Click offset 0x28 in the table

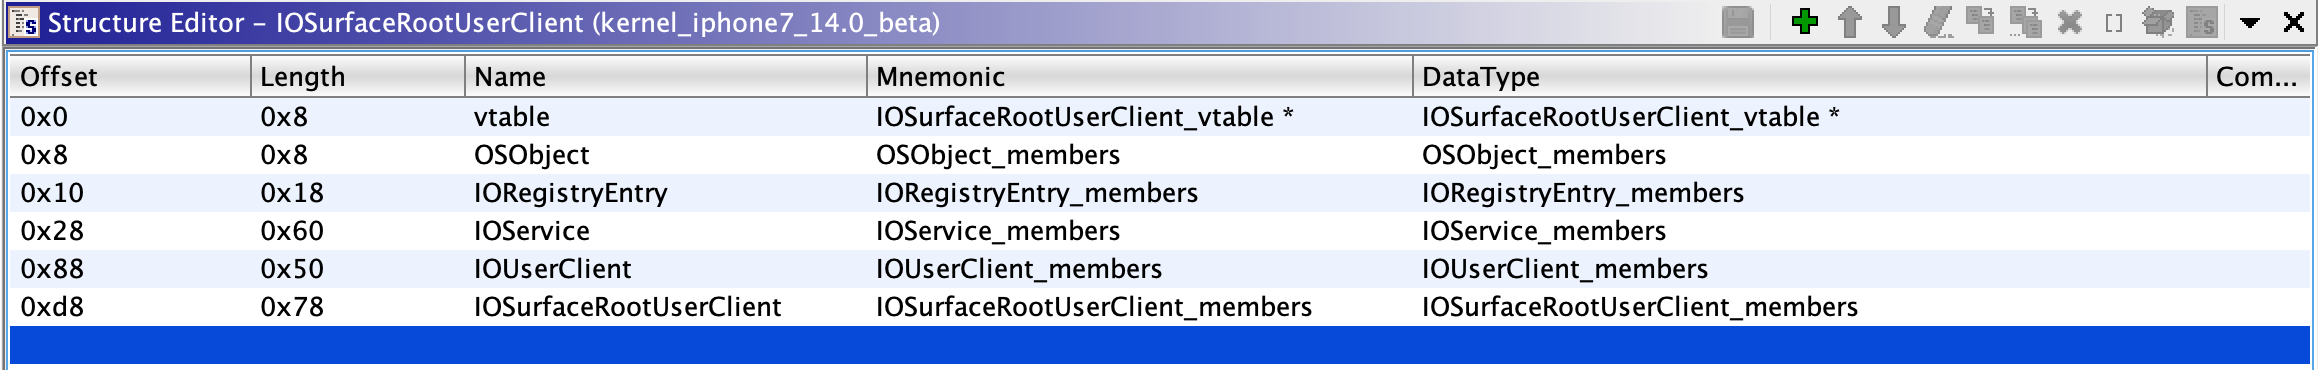point(130,231)
